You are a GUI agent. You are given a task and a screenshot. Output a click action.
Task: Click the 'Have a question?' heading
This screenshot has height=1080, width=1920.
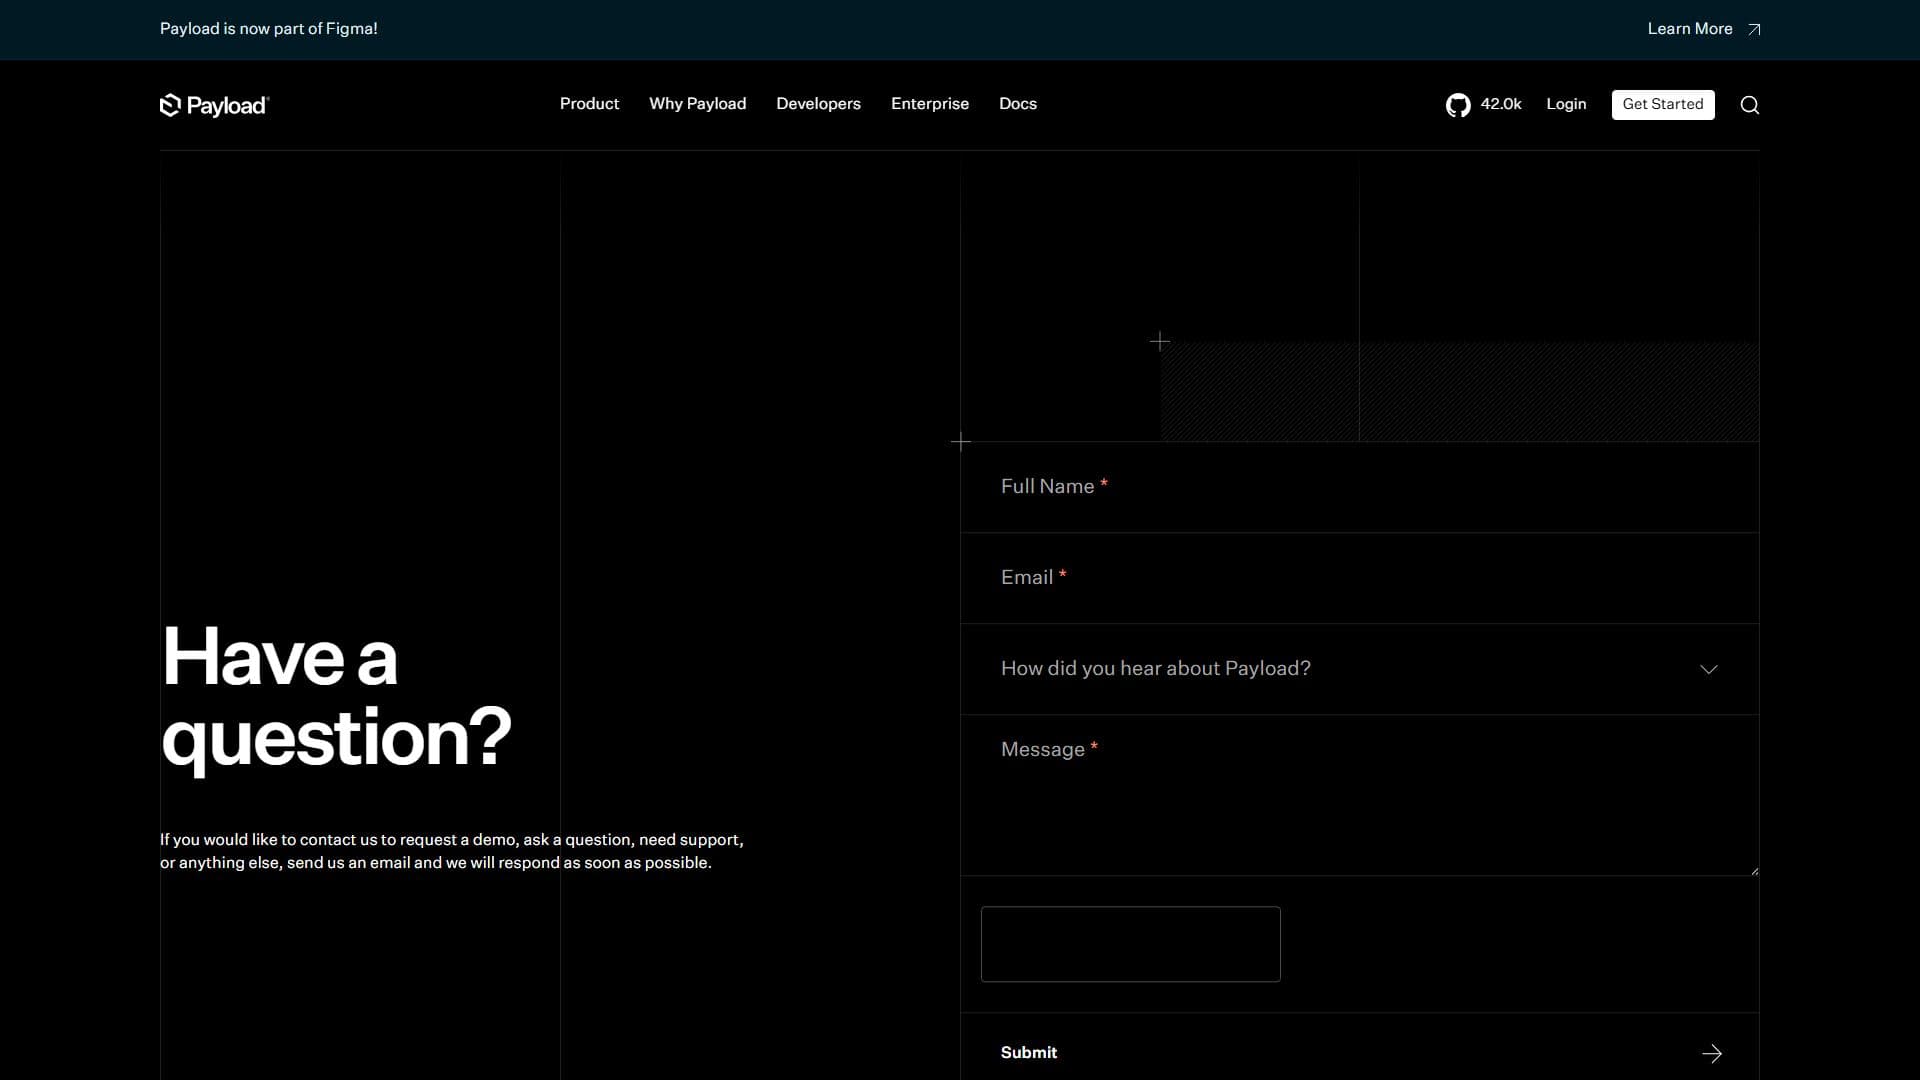click(x=336, y=697)
